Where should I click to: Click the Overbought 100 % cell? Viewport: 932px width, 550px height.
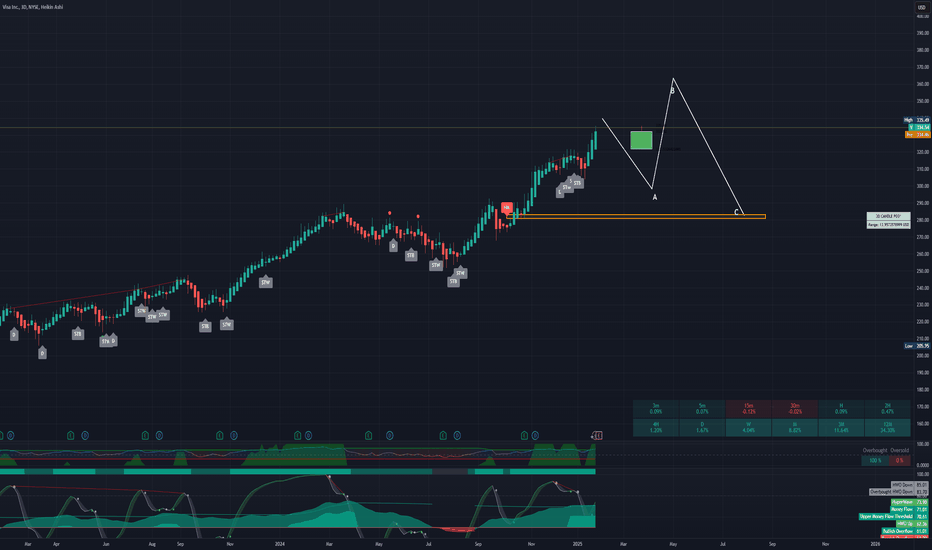click(875, 460)
